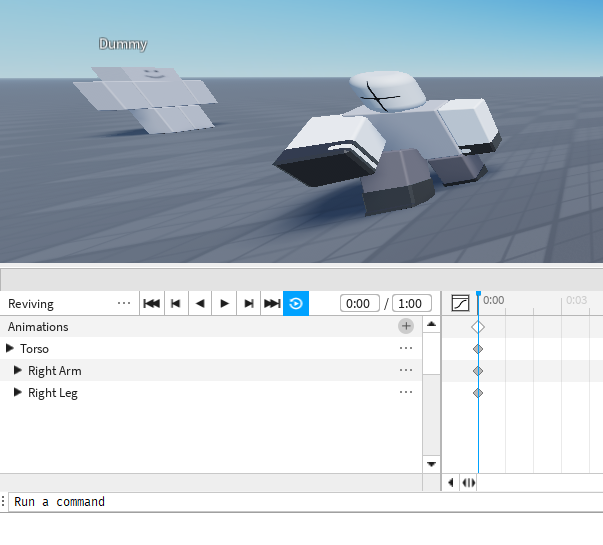Jump to the first keyframe
Screen dimensions: 603x545
152,303
